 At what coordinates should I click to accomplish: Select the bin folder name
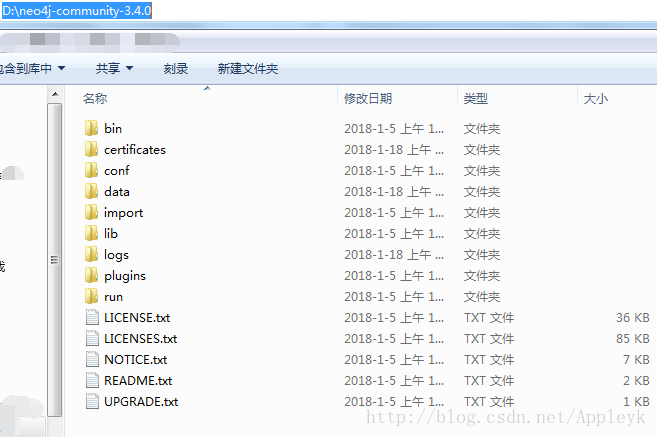tap(113, 128)
